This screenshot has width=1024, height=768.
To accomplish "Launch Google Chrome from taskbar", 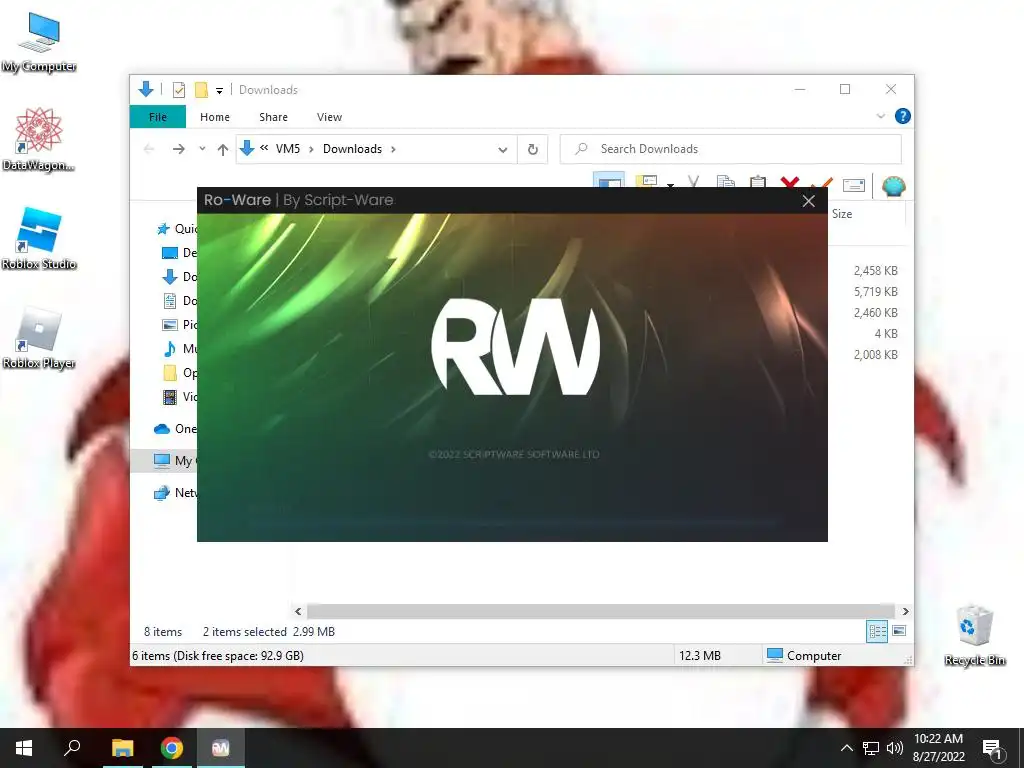I will 172,748.
